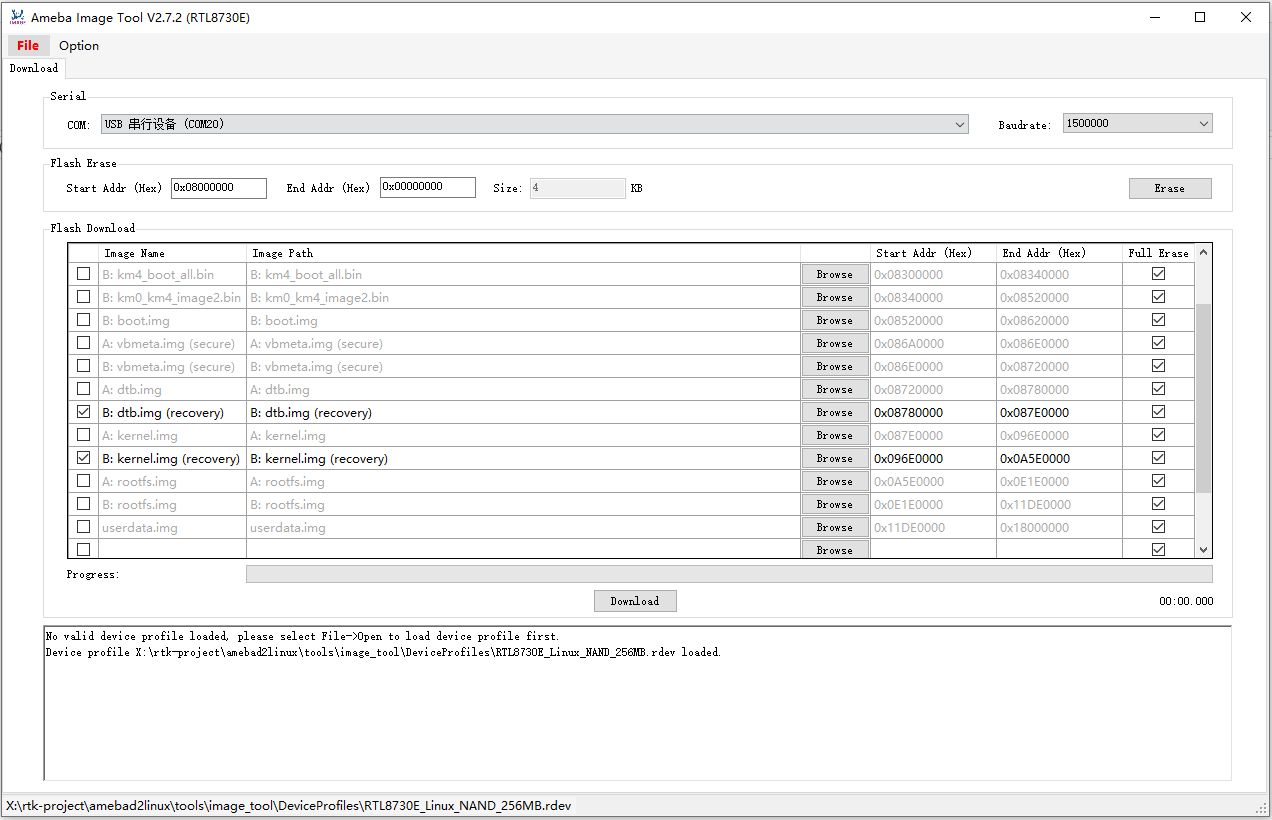Start flashing with the Download button
Image resolution: width=1272 pixels, height=820 pixels.
point(635,601)
